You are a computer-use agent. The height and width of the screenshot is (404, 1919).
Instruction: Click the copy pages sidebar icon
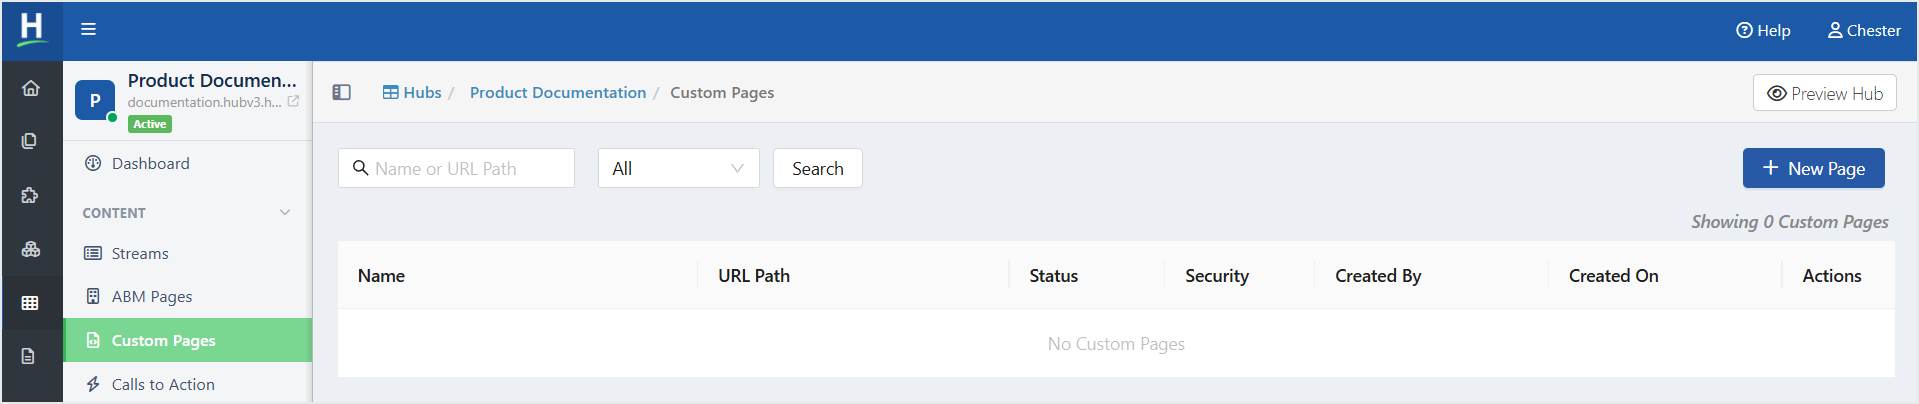point(30,141)
